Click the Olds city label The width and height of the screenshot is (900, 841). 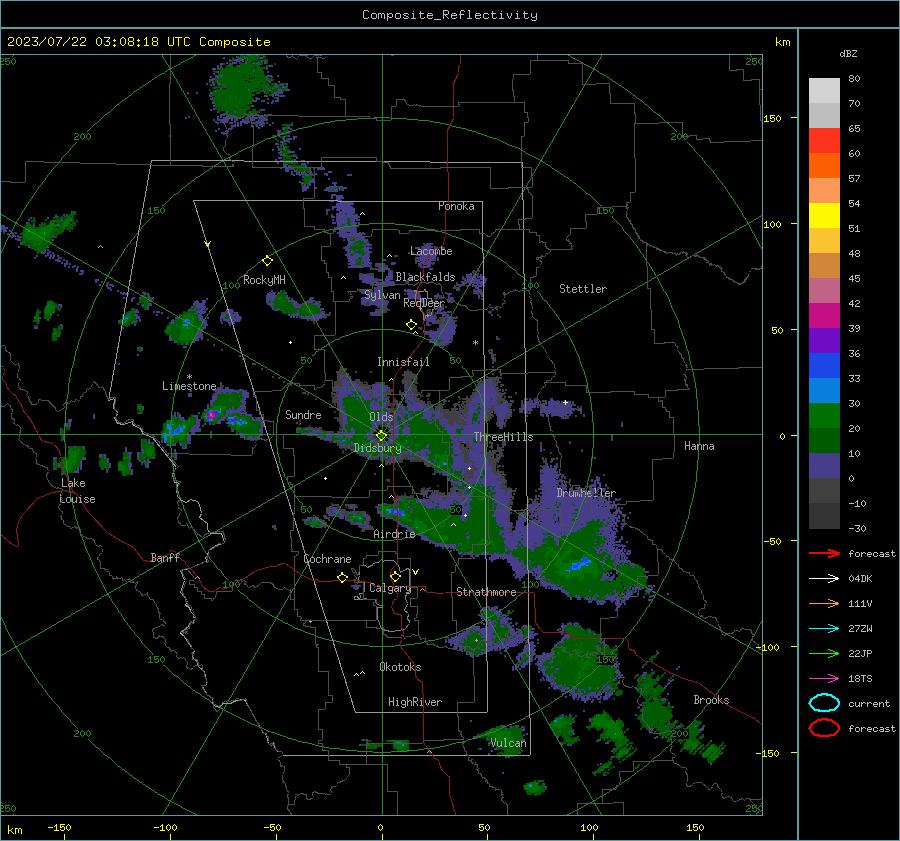pos(381,417)
